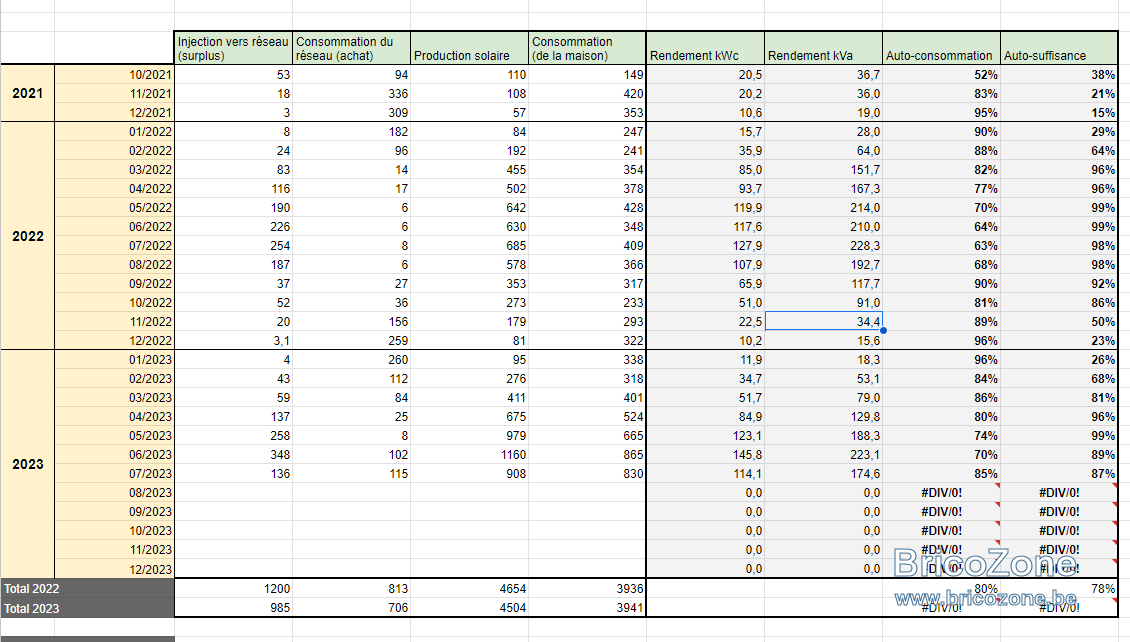Select the 'Consommation du réseau (achat)' header
This screenshot has height=642, width=1130.
(x=351, y=48)
